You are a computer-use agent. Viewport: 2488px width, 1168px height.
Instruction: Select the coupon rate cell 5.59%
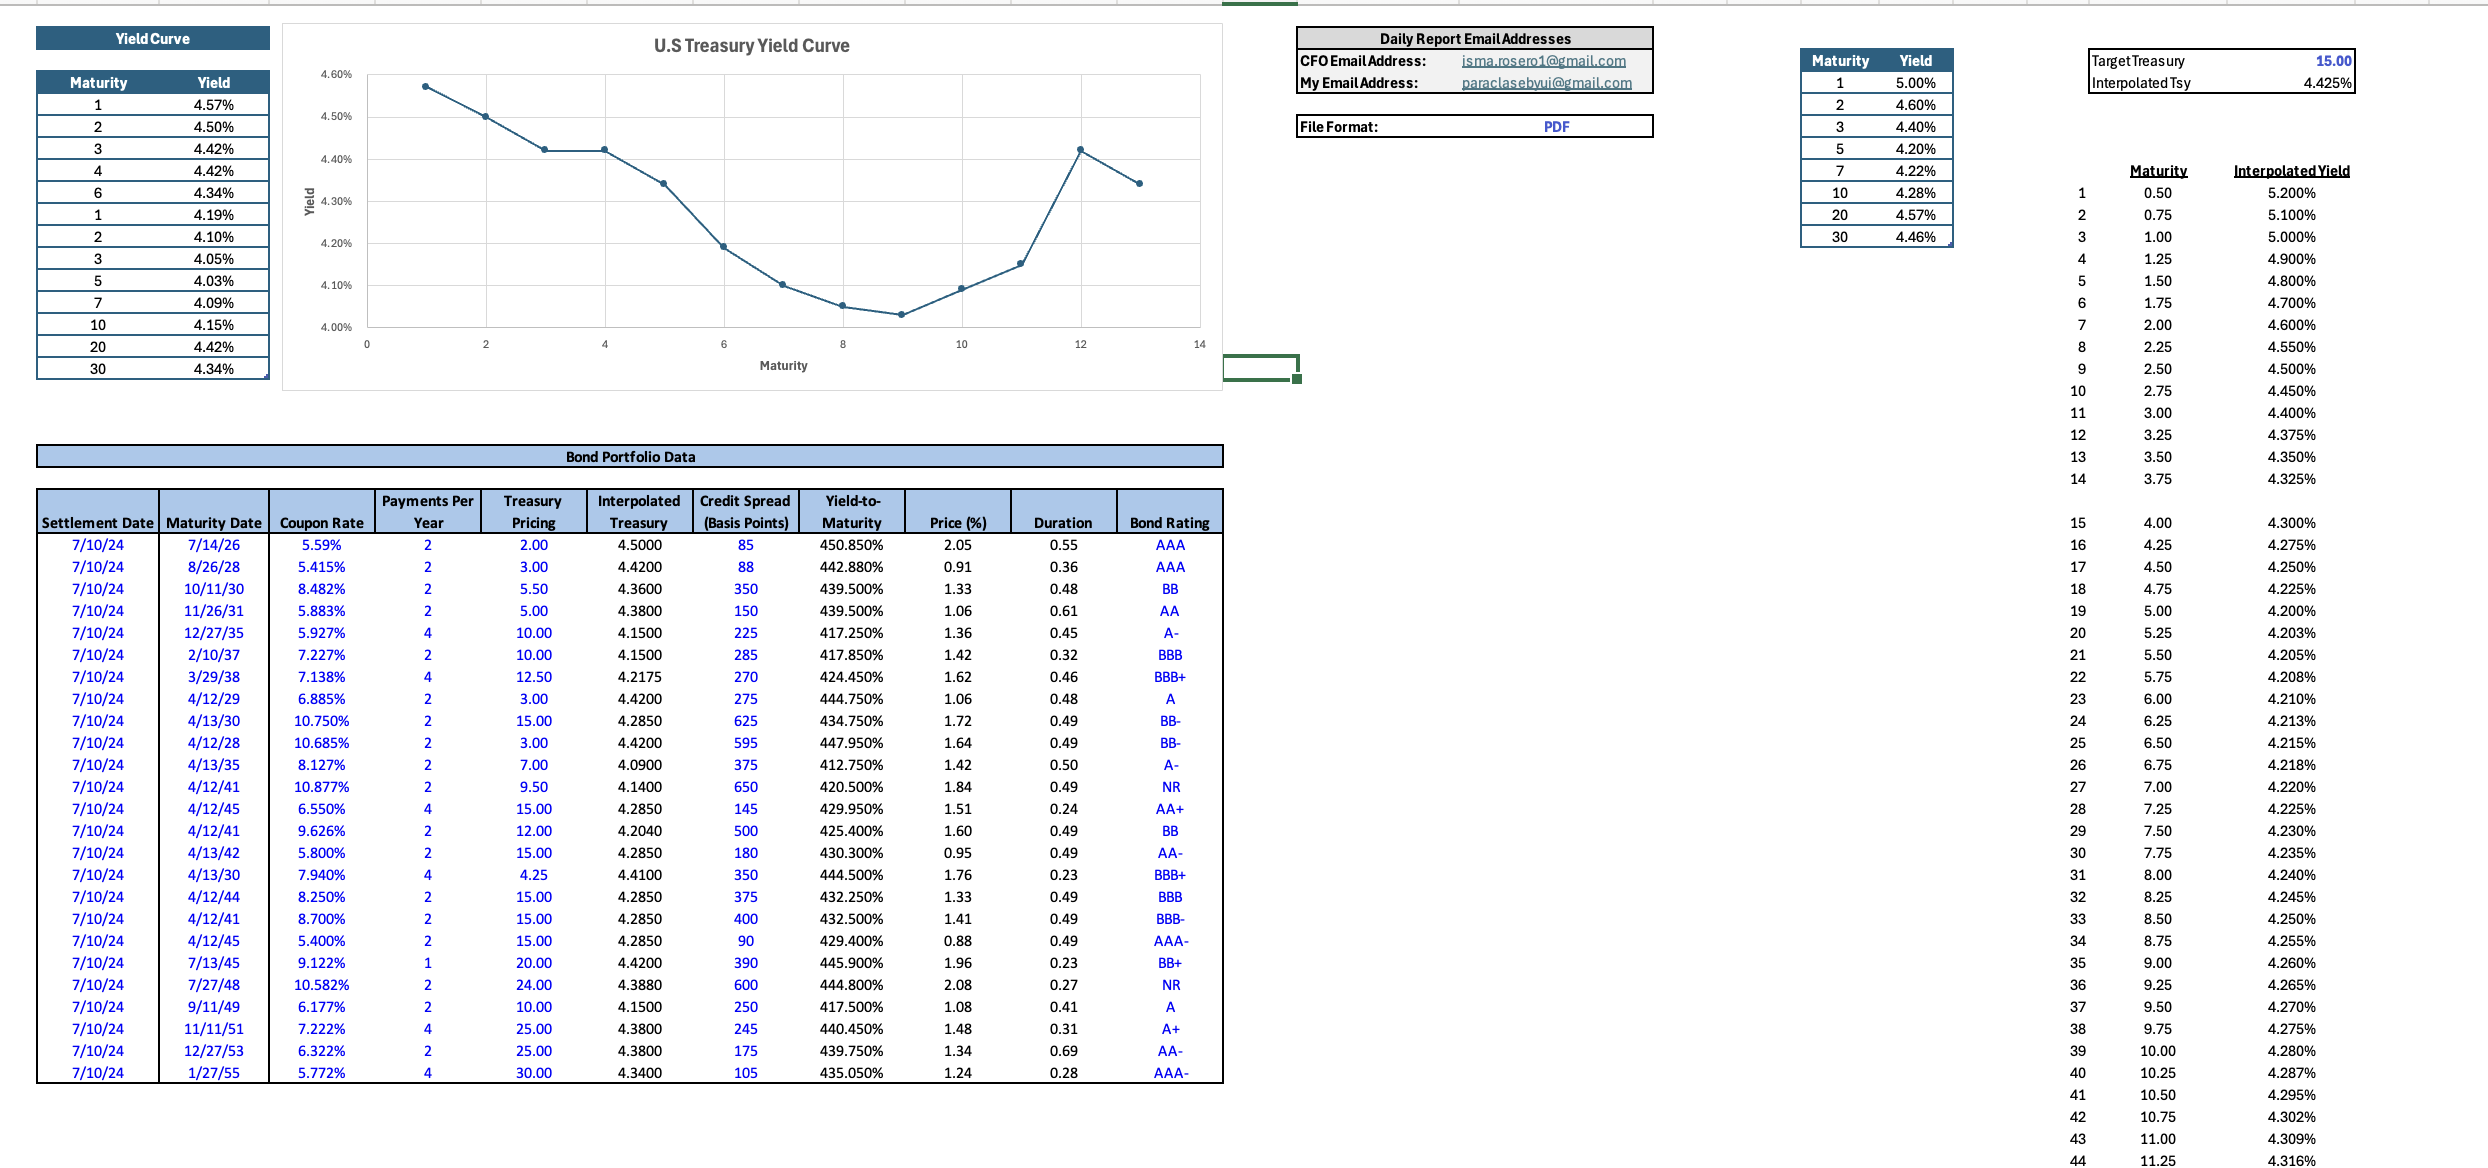click(x=321, y=545)
